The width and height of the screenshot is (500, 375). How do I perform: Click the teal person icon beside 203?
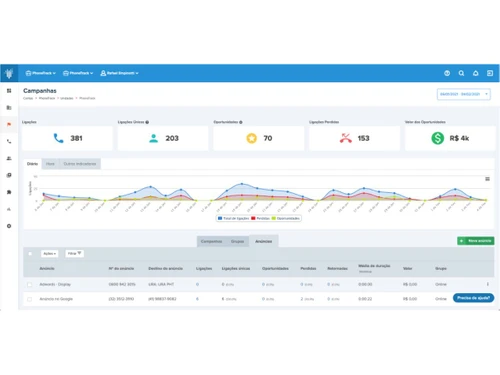(x=154, y=138)
